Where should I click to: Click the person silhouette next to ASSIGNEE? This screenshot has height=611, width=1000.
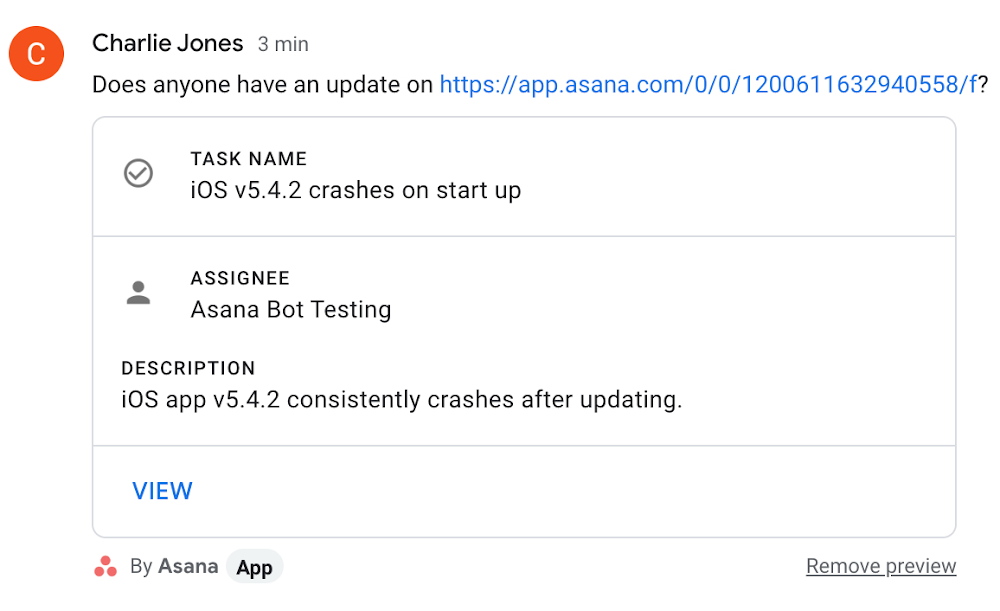[138, 293]
